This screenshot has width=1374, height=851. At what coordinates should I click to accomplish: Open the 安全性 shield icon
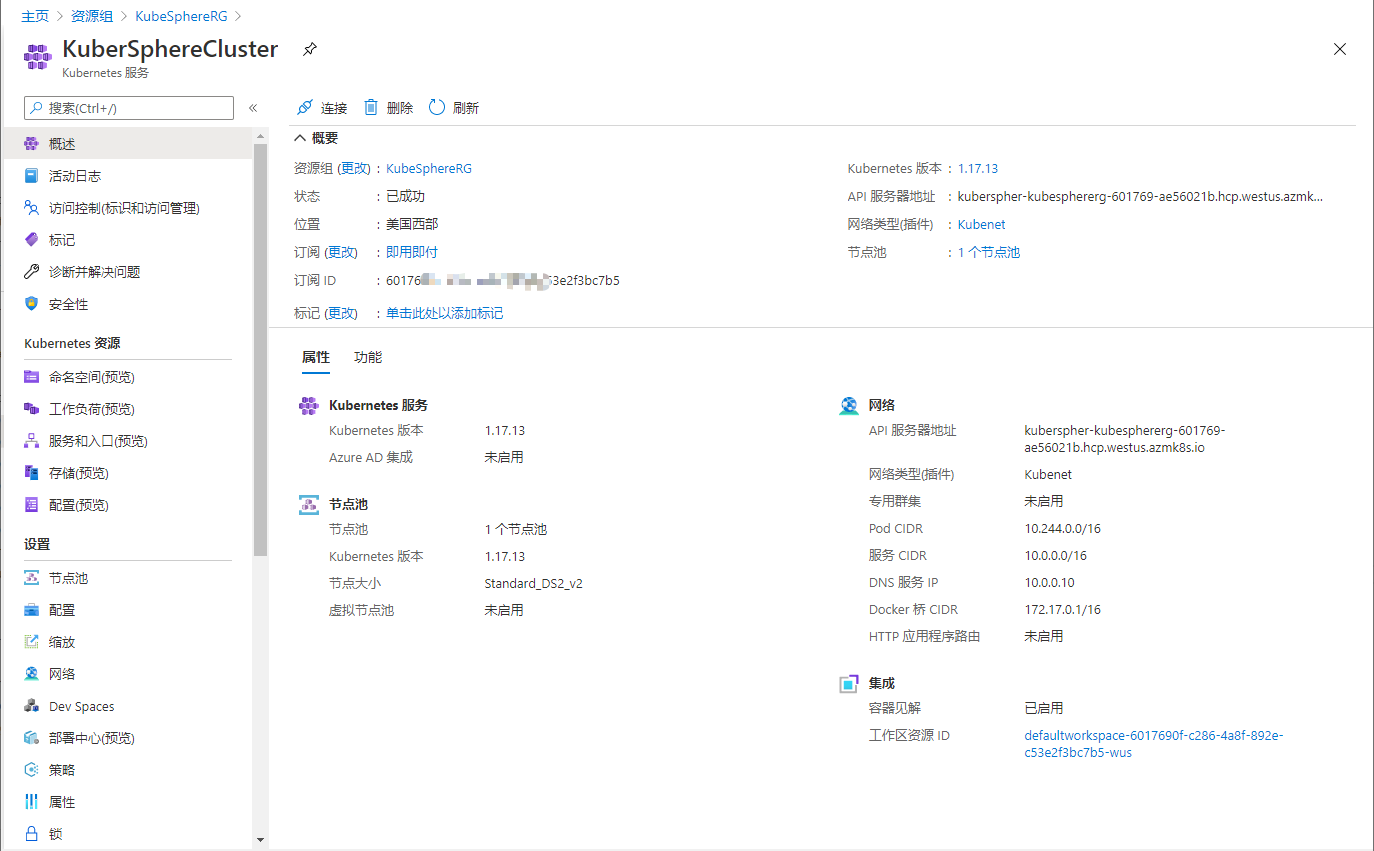[x=32, y=304]
